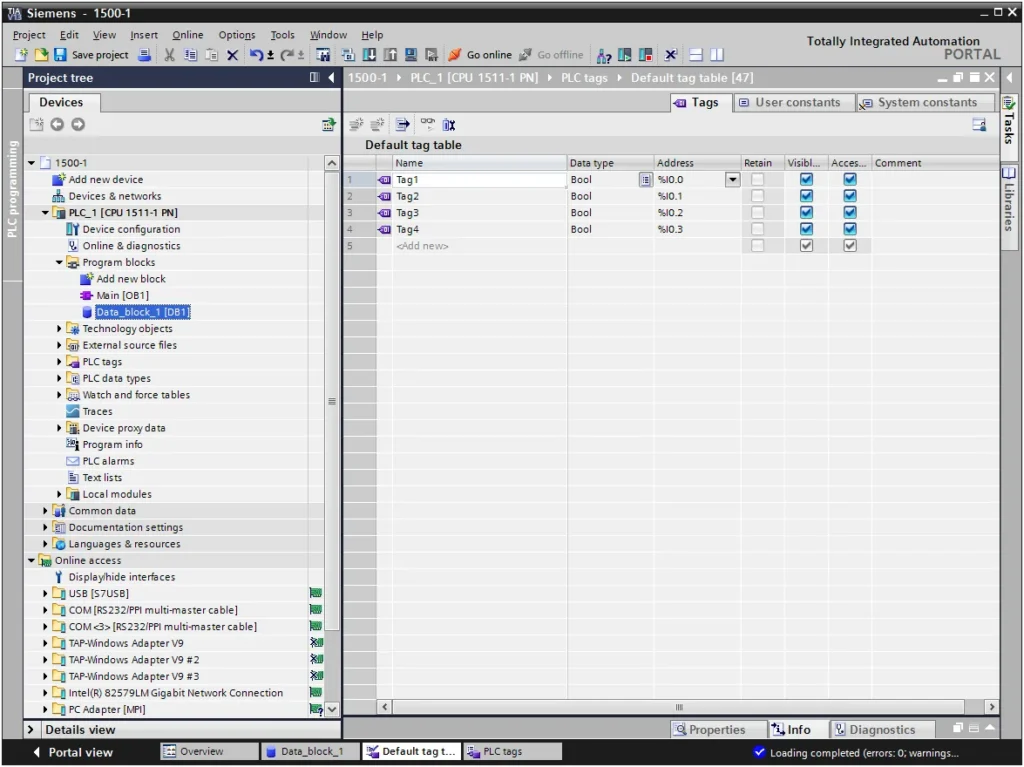
Task: Click the Save project button
Action: click(x=91, y=55)
